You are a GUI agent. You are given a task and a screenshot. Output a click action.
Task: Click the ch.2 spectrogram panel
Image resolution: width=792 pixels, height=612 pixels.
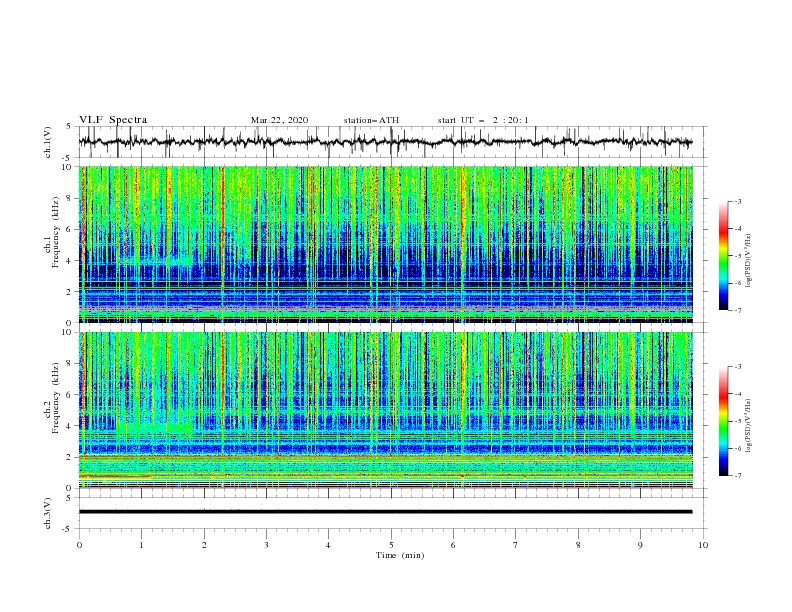pos(385,410)
